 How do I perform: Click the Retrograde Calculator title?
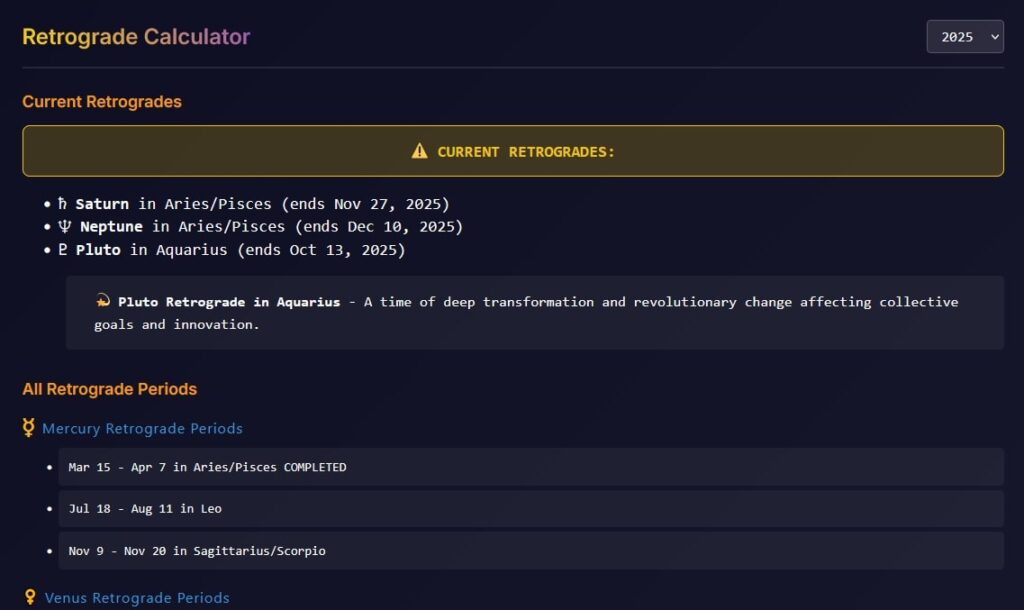click(136, 37)
